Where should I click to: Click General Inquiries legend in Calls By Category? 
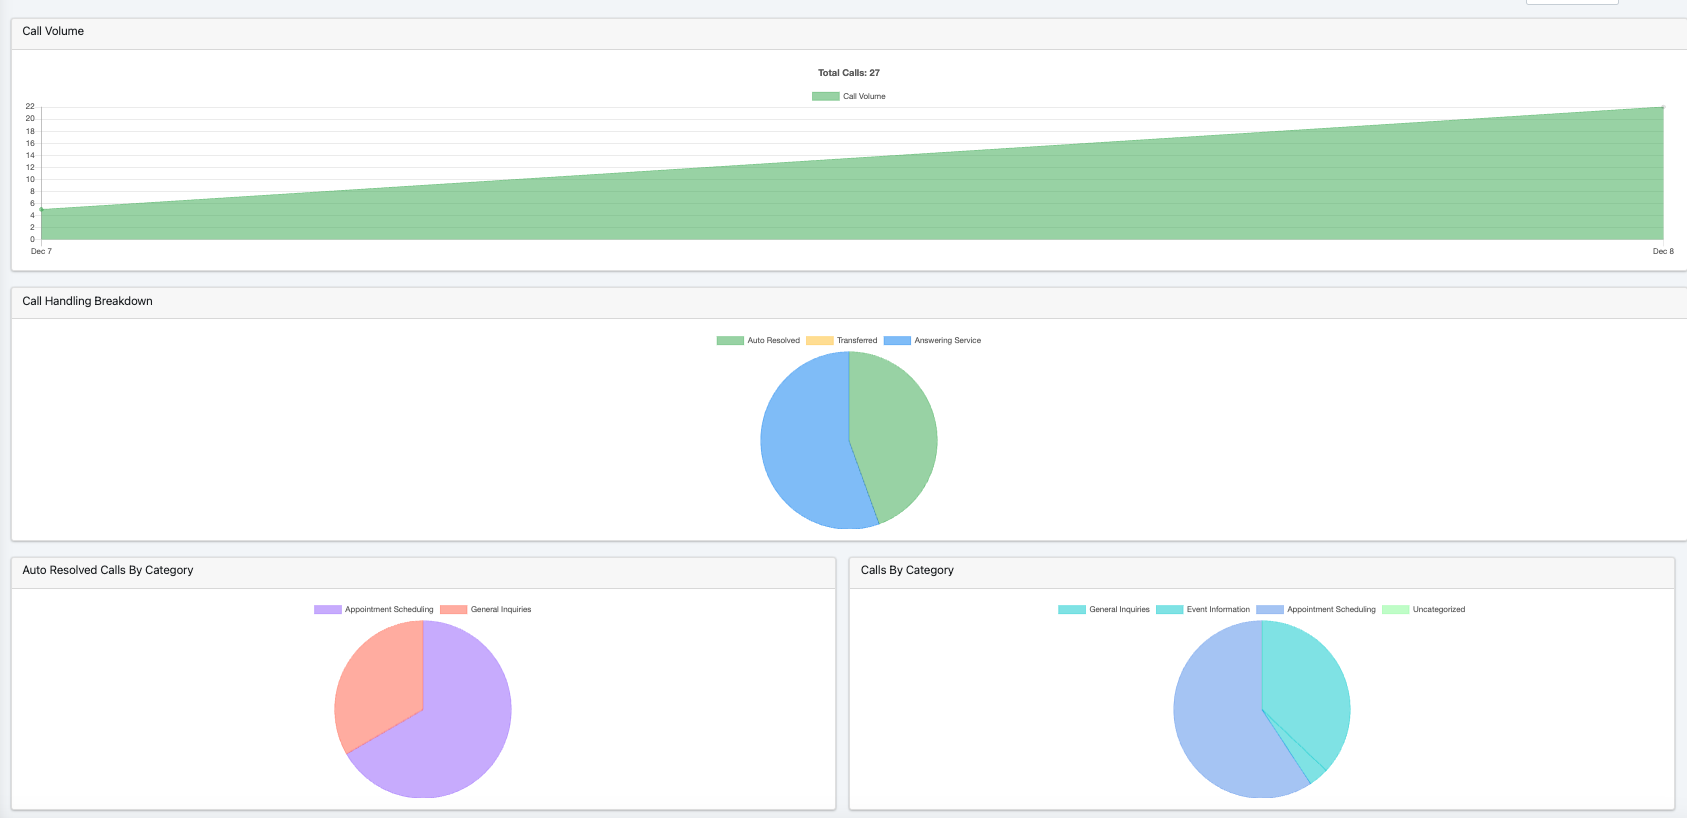coord(1104,609)
